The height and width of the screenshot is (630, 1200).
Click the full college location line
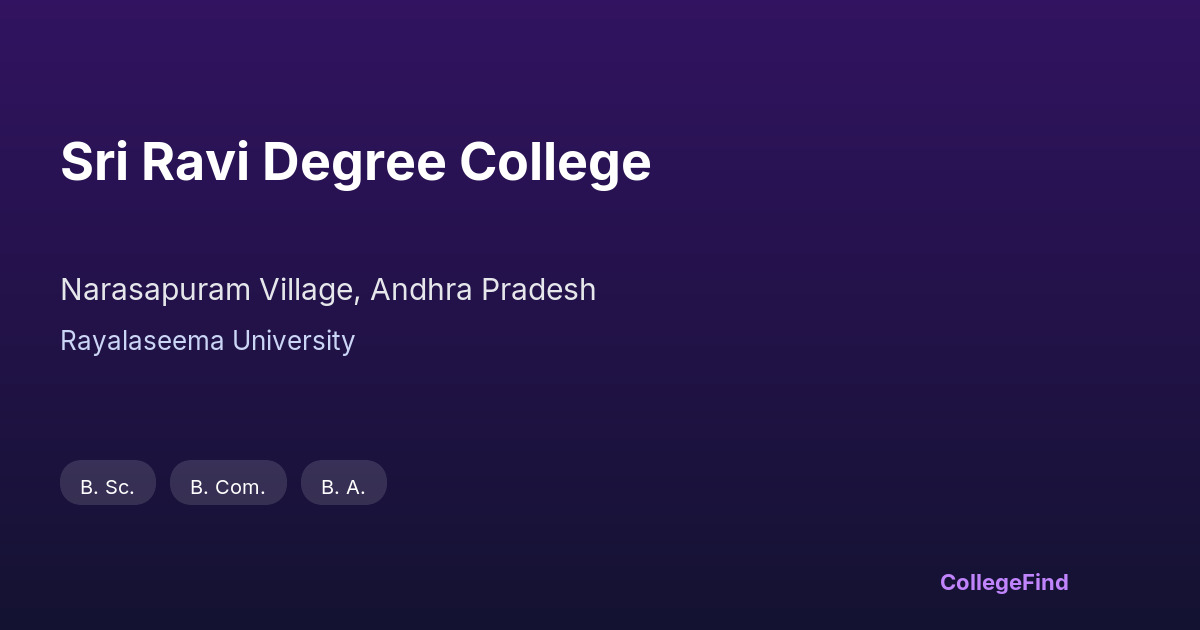328,290
